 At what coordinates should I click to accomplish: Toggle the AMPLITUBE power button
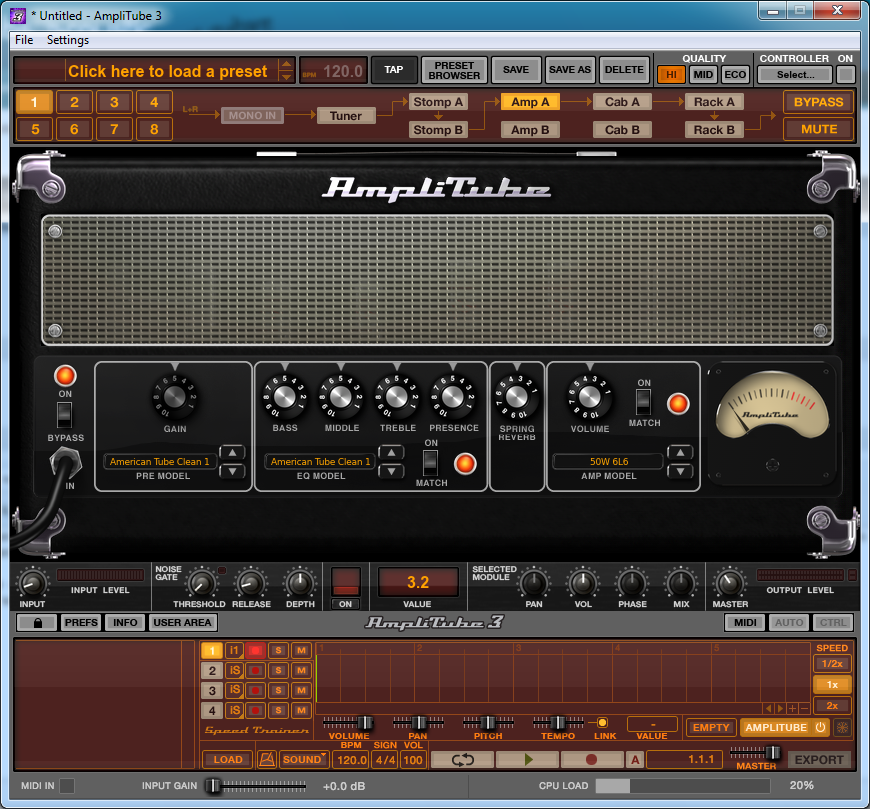pos(820,727)
